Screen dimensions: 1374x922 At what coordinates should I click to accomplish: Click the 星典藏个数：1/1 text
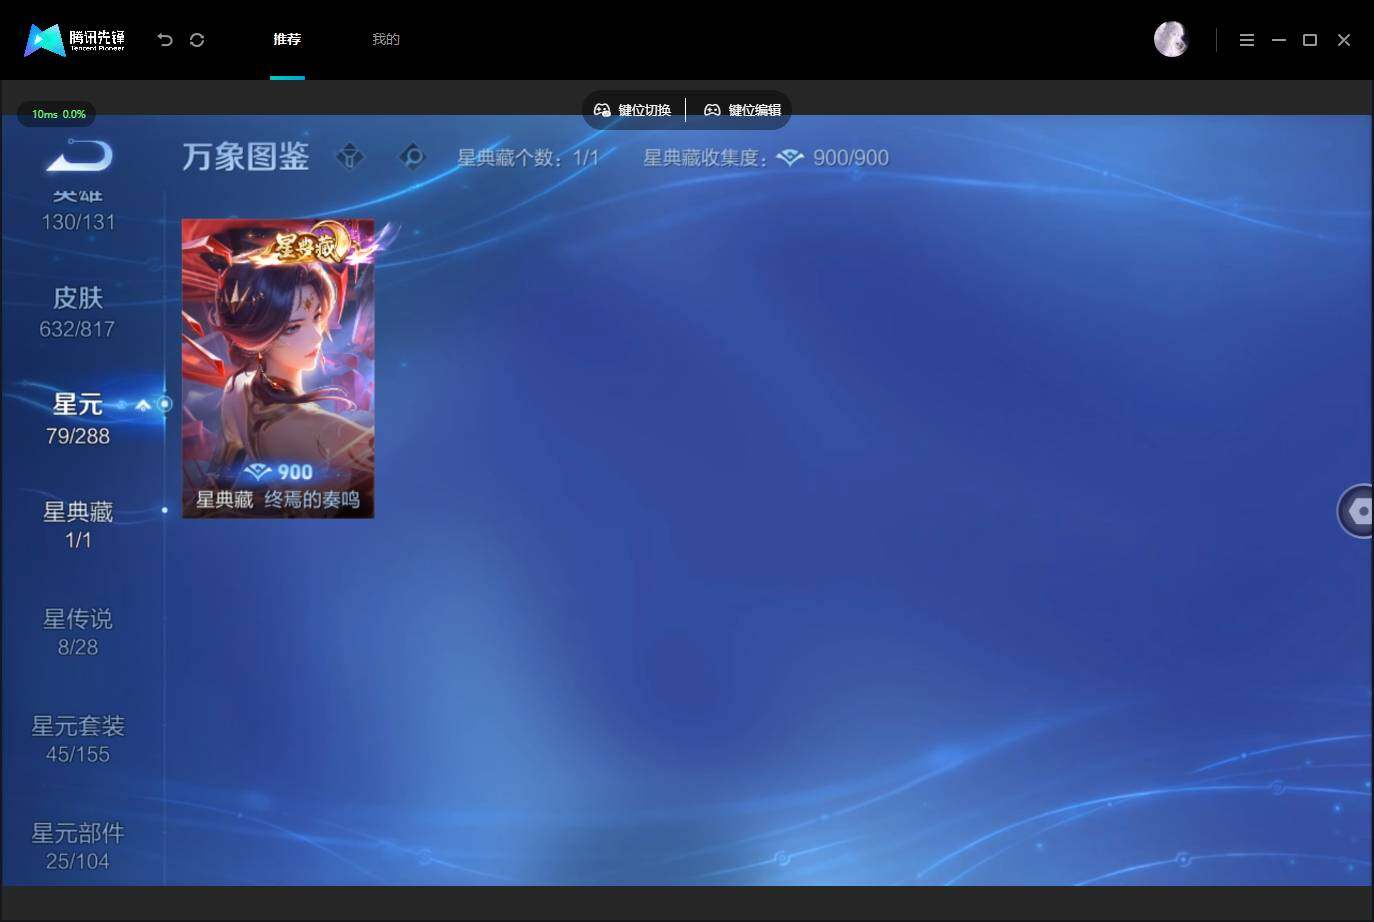[528, 158]
